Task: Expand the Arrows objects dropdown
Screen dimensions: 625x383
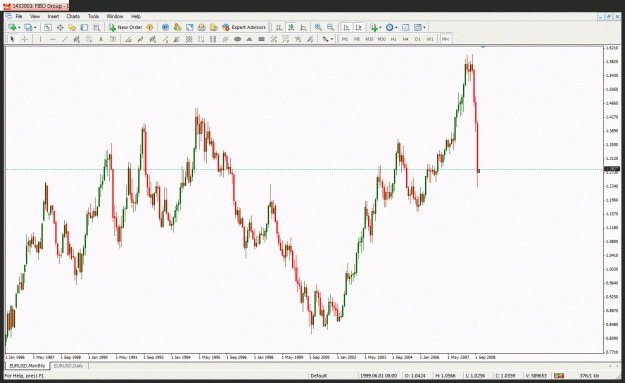Action: (332, 39)
